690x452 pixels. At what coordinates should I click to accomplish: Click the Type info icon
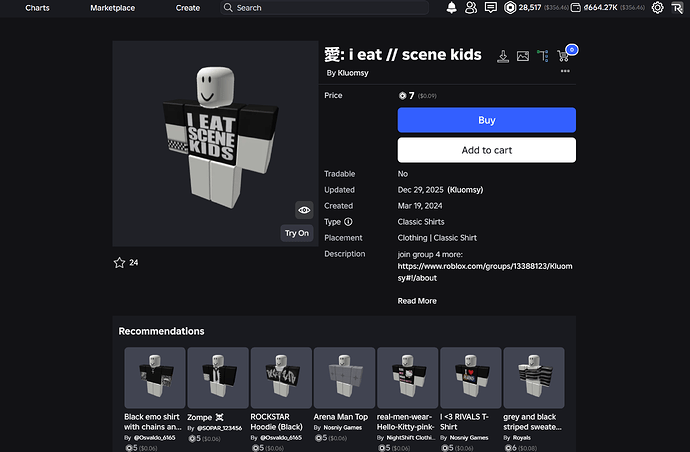tap(348, 222)
